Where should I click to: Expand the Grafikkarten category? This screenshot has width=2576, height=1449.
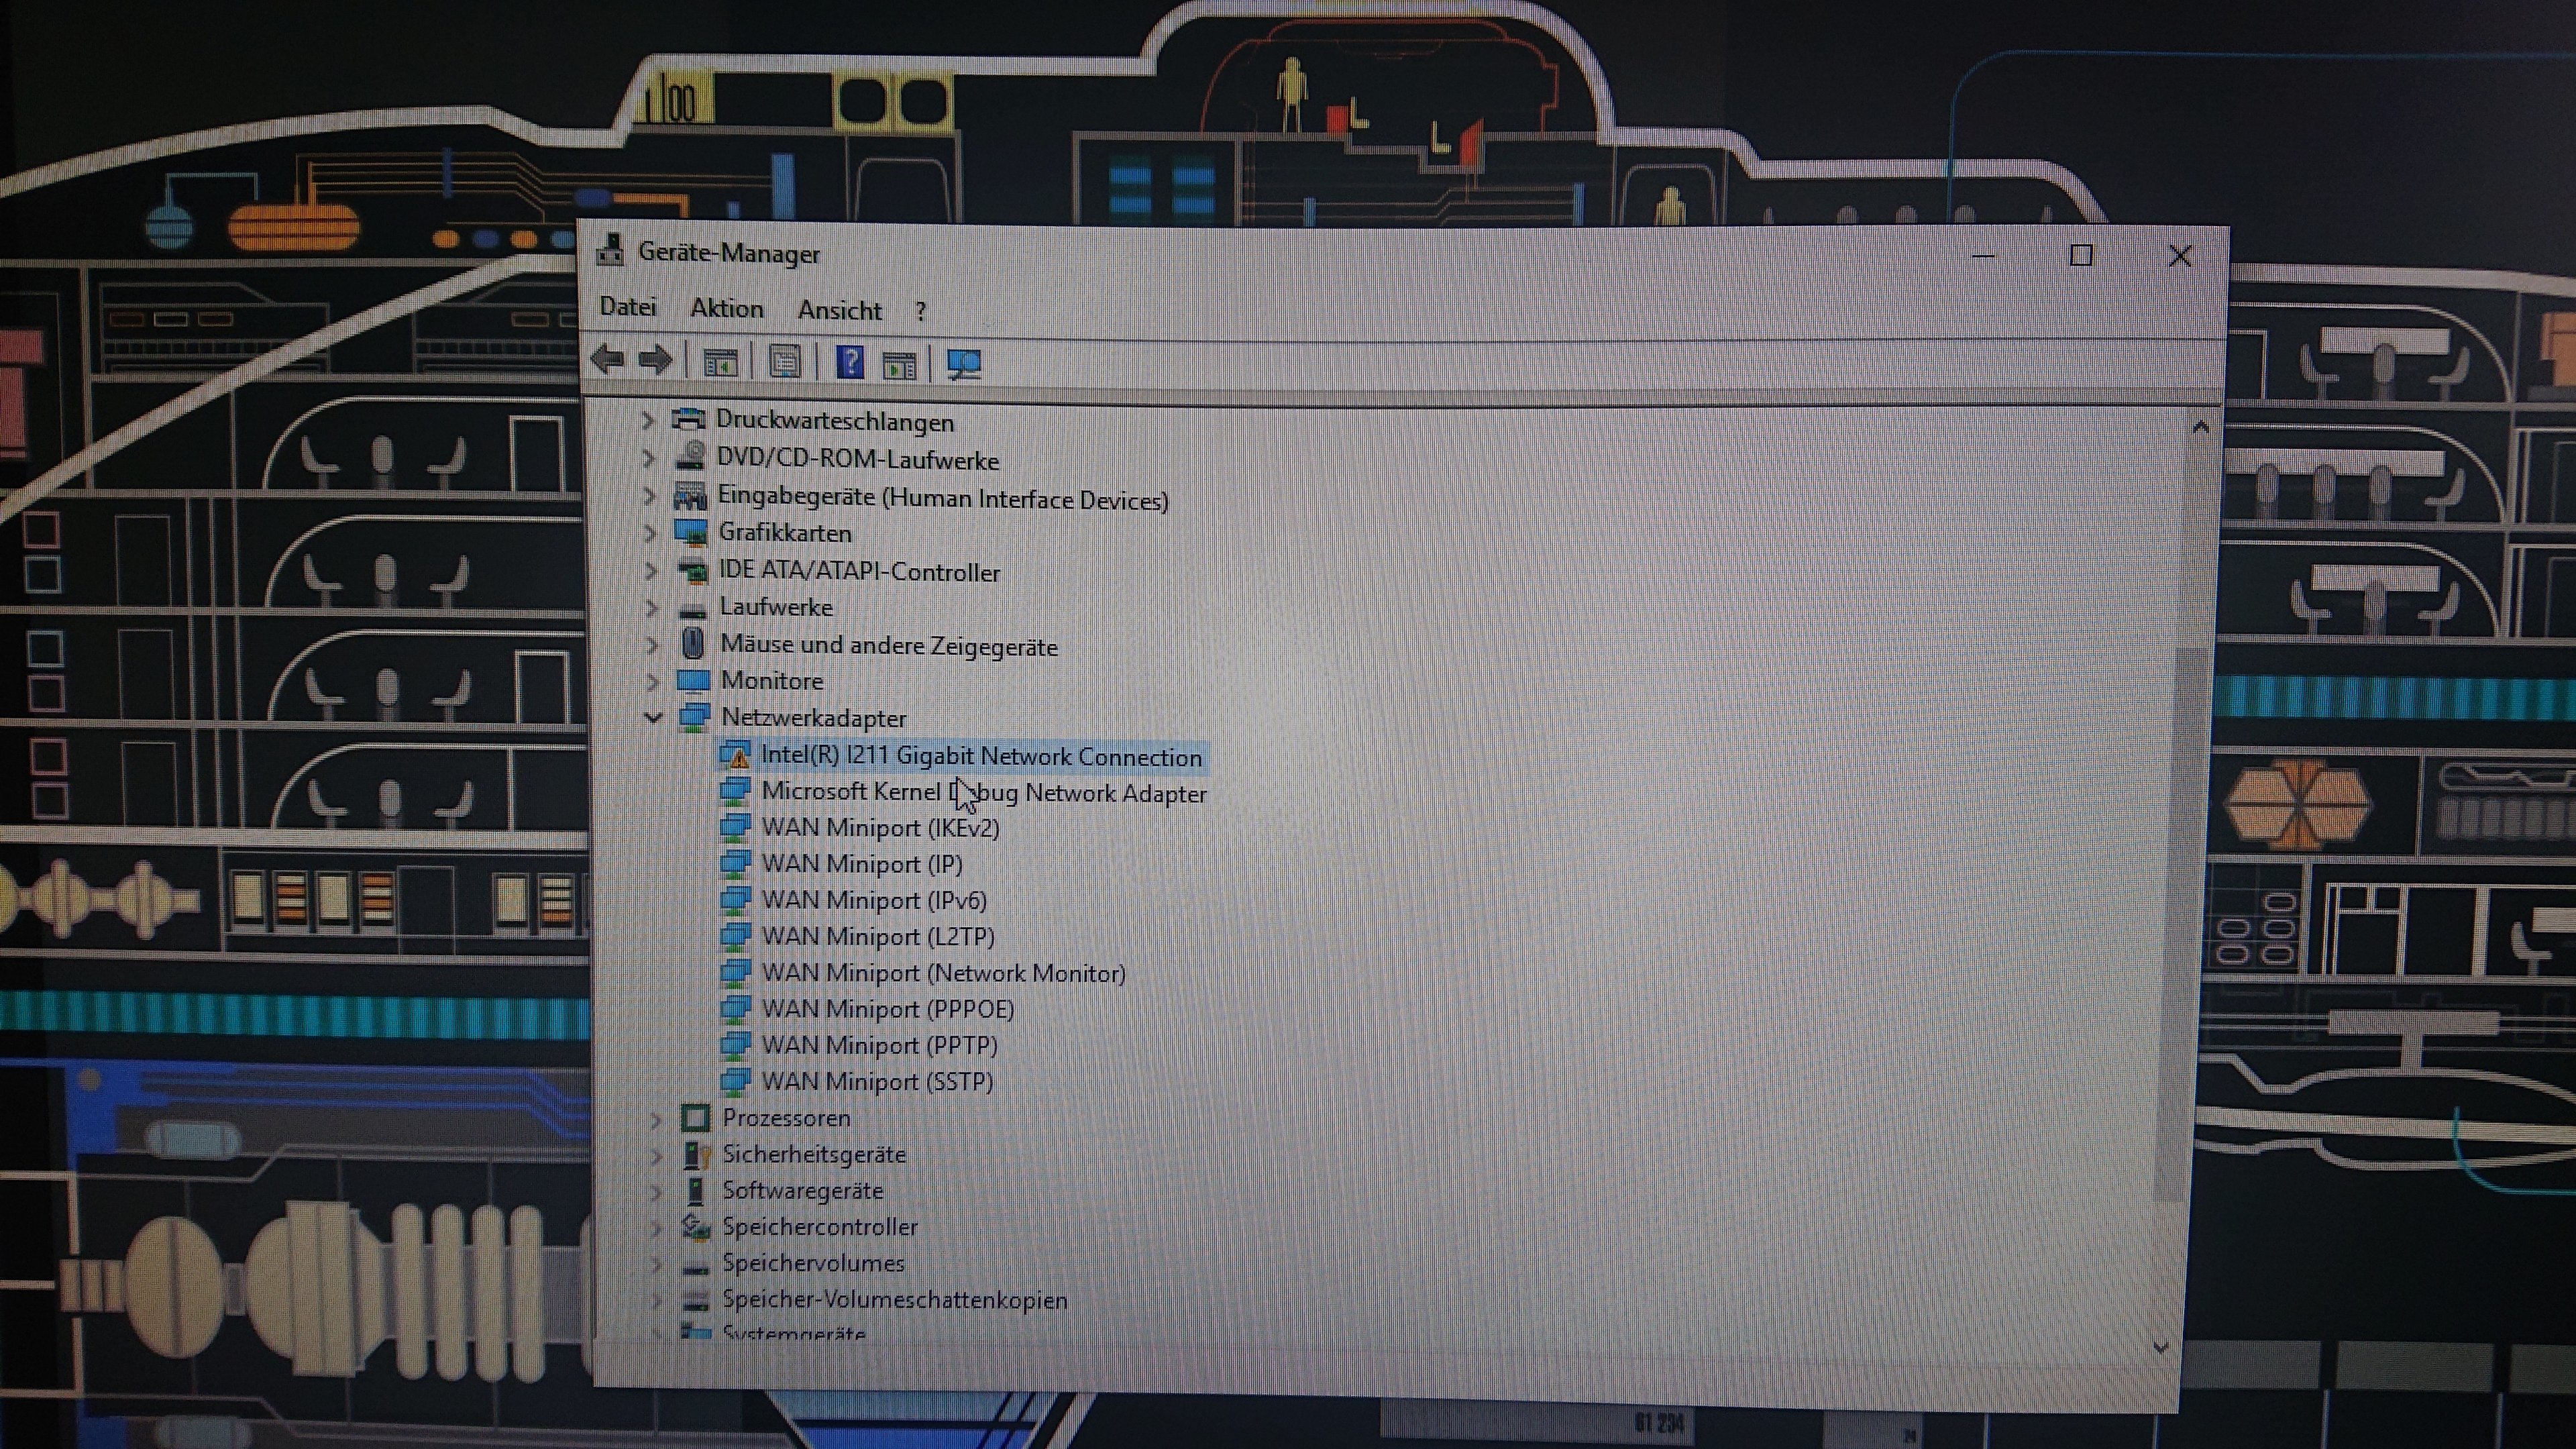click(650, 533)
